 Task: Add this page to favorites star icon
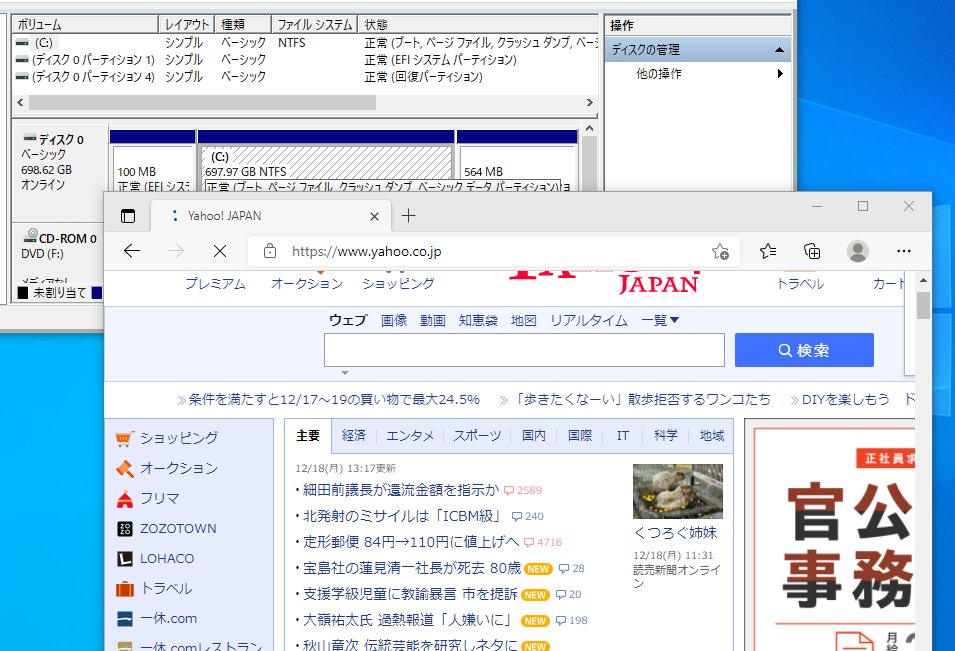[720, 251]
